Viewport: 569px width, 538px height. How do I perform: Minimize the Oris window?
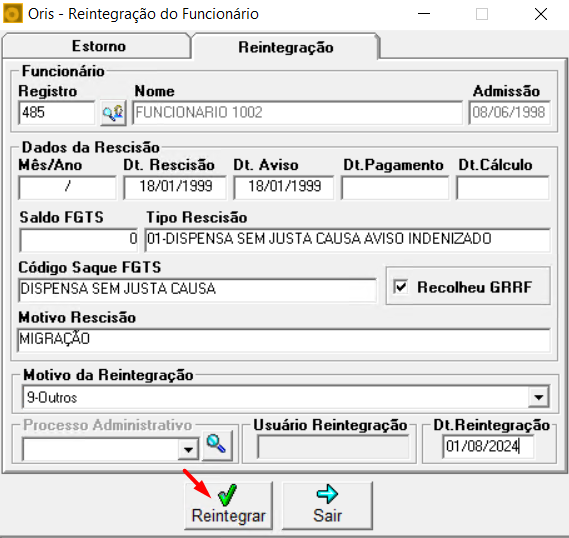click(x=423, y=14)
